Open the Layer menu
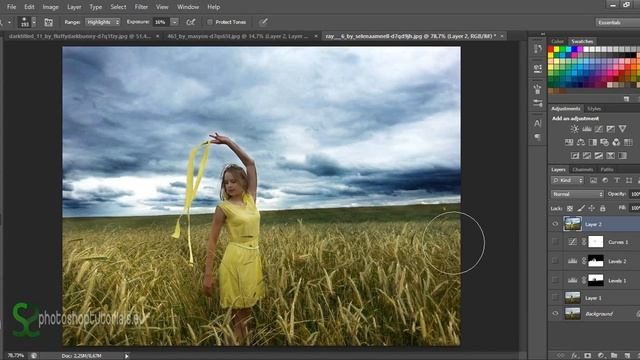 point(74,7)
